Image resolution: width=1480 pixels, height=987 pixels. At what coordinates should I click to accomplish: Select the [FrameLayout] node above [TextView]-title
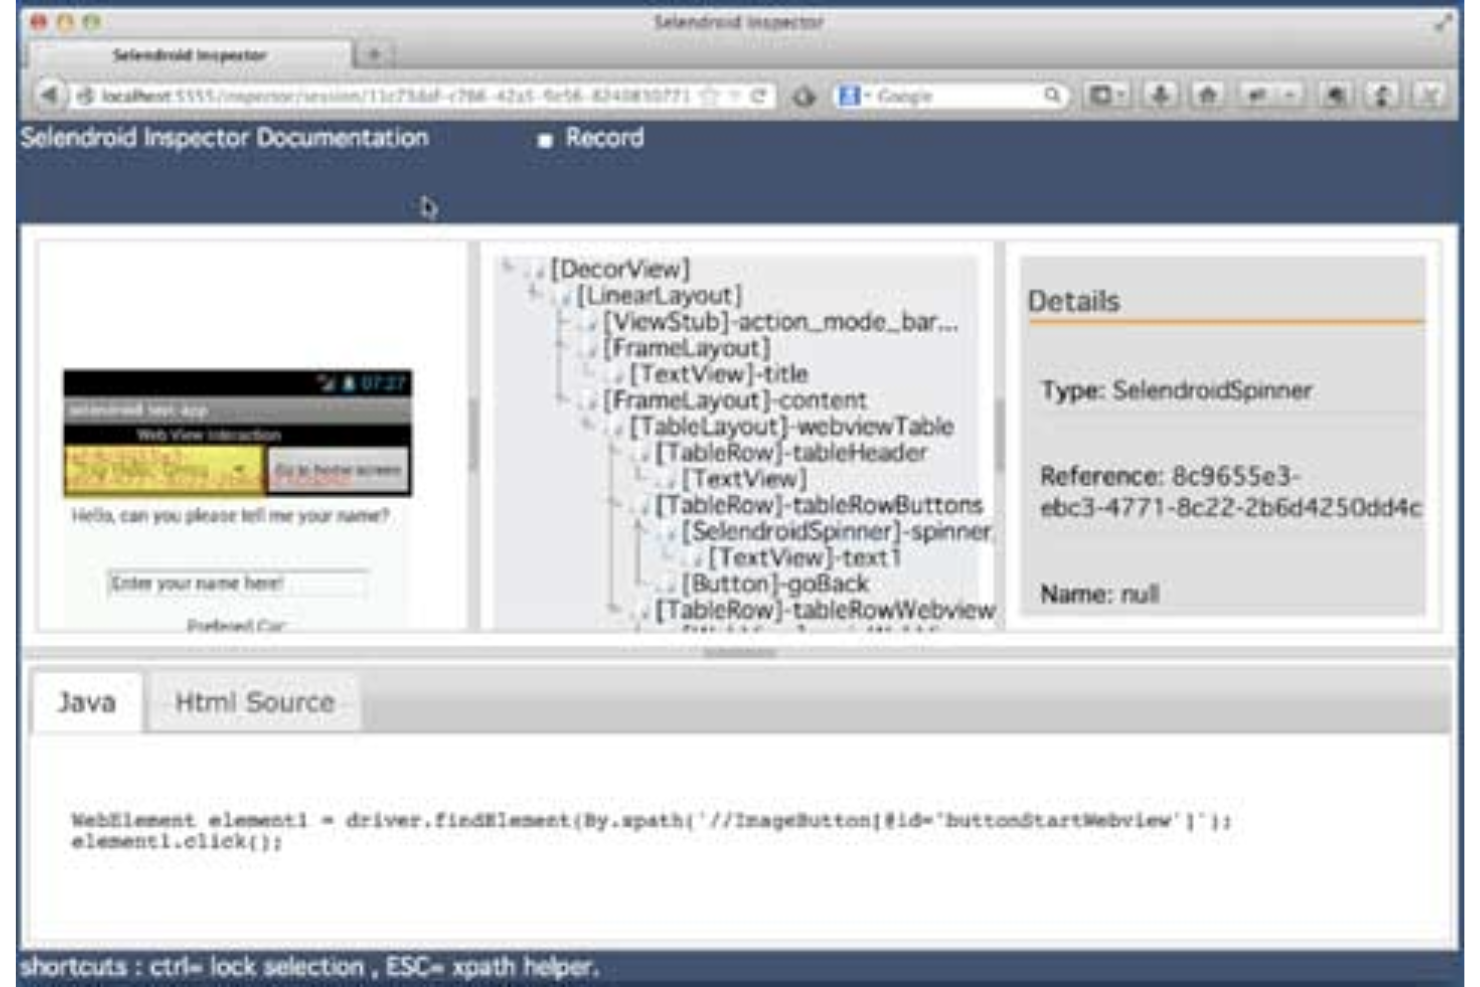tap(686, 348)
